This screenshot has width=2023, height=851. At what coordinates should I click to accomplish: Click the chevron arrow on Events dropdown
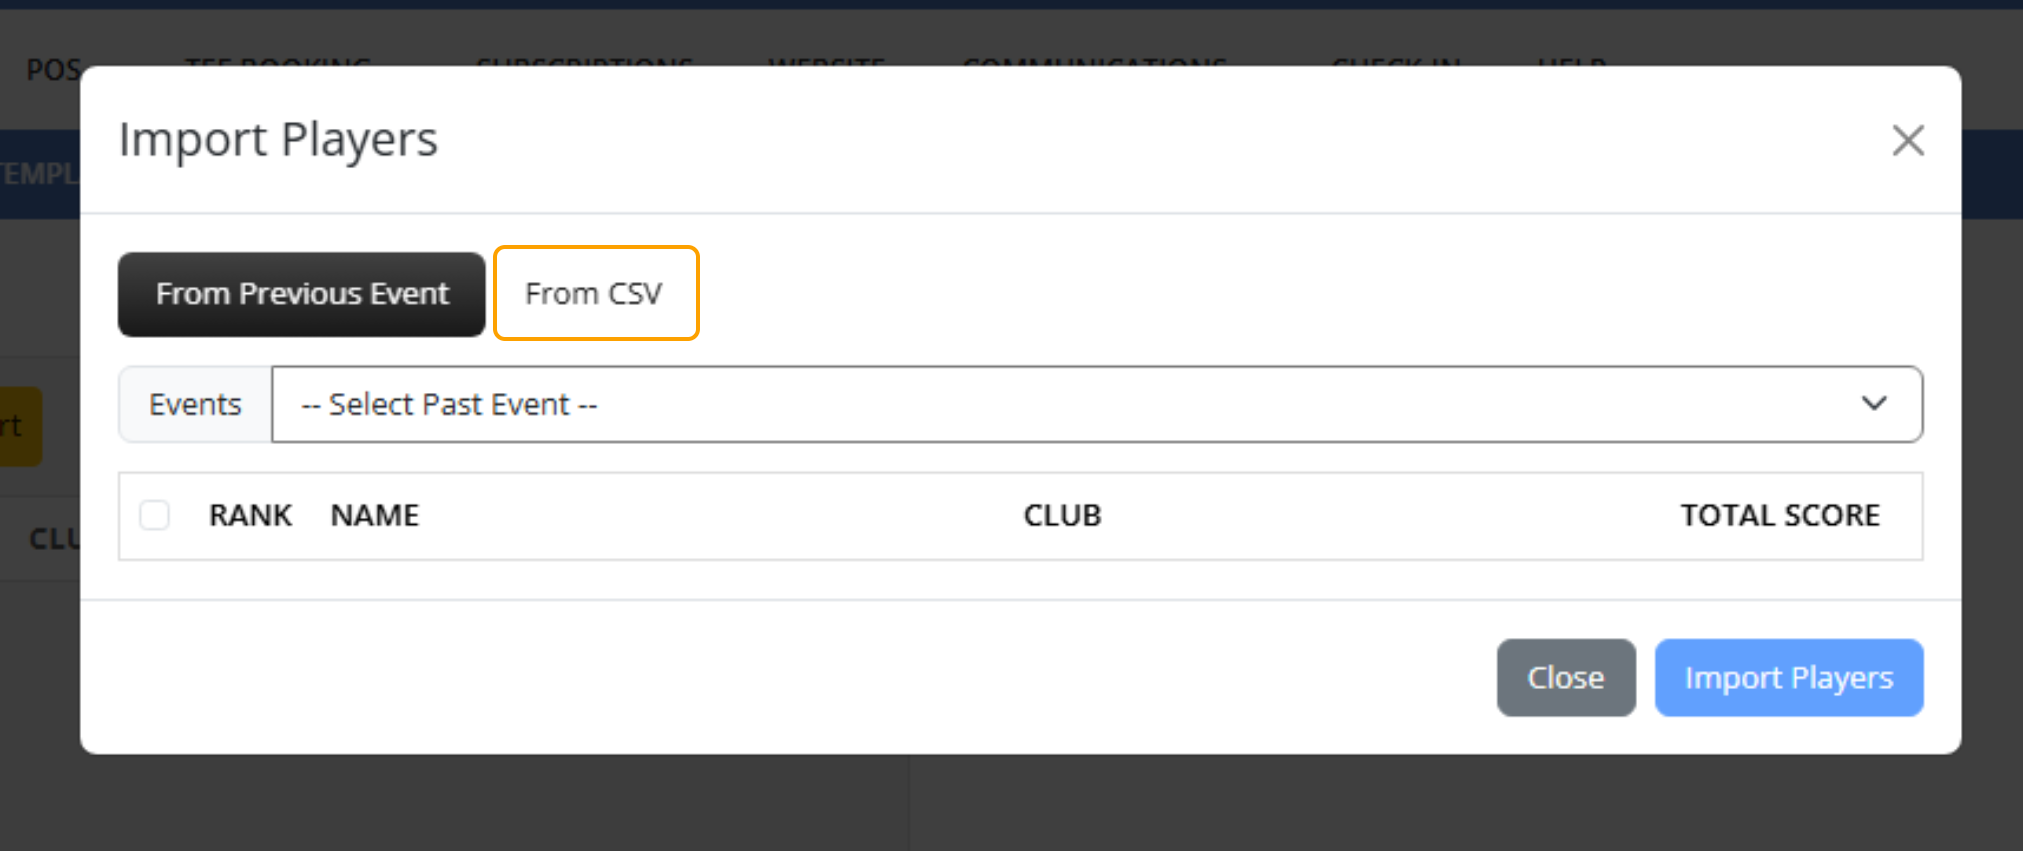pos(1873,403)
